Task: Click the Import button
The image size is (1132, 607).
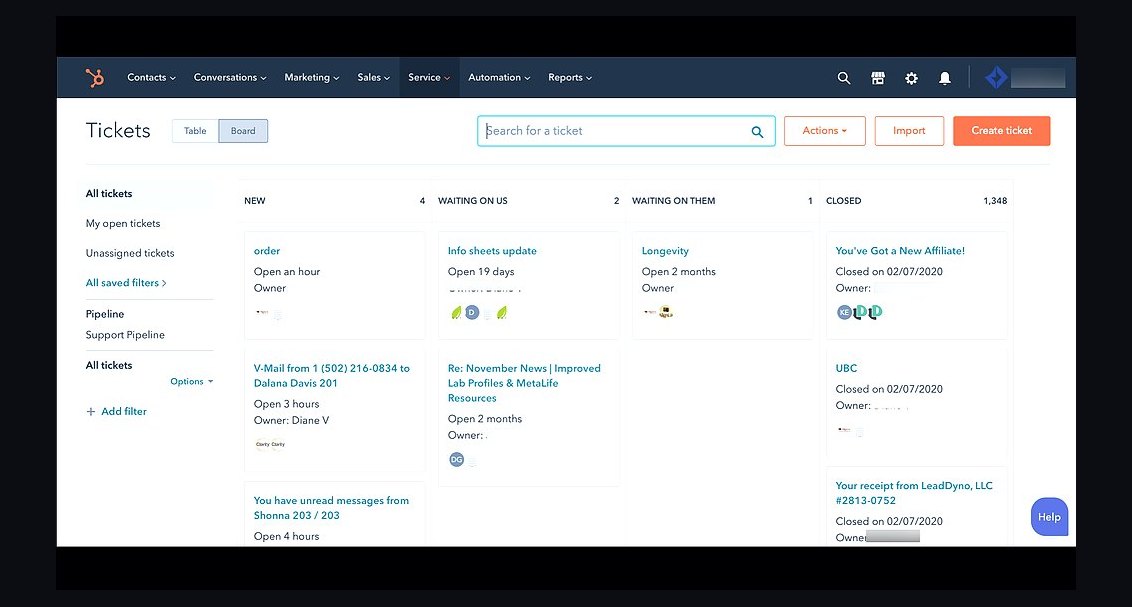Action: point(909,131)
